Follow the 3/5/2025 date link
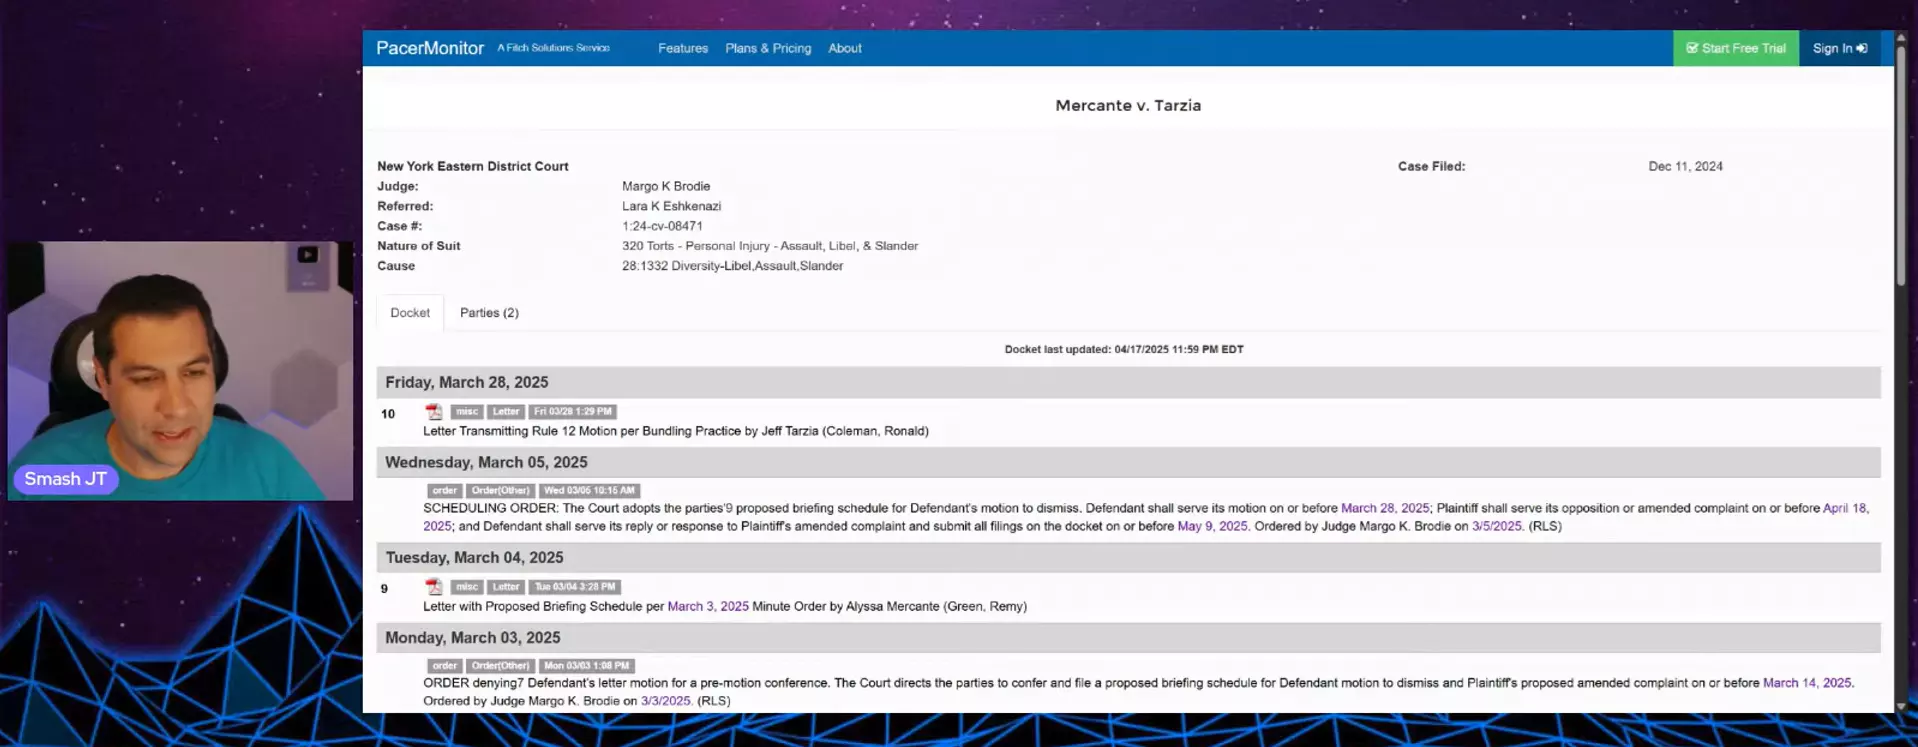 pyautogui.click(x=1497, y=526)
